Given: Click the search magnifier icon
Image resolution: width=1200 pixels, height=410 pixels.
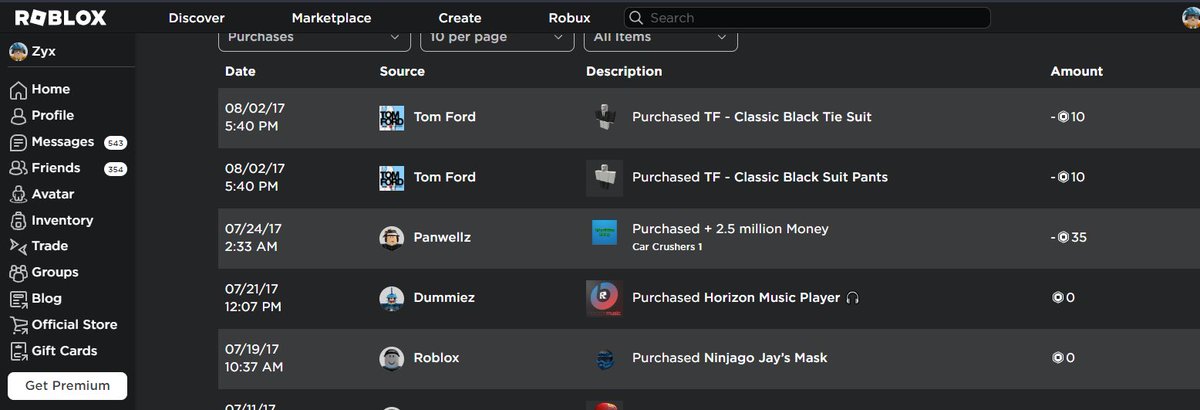Looking at the screenshot, I should [x=636, y=18].
